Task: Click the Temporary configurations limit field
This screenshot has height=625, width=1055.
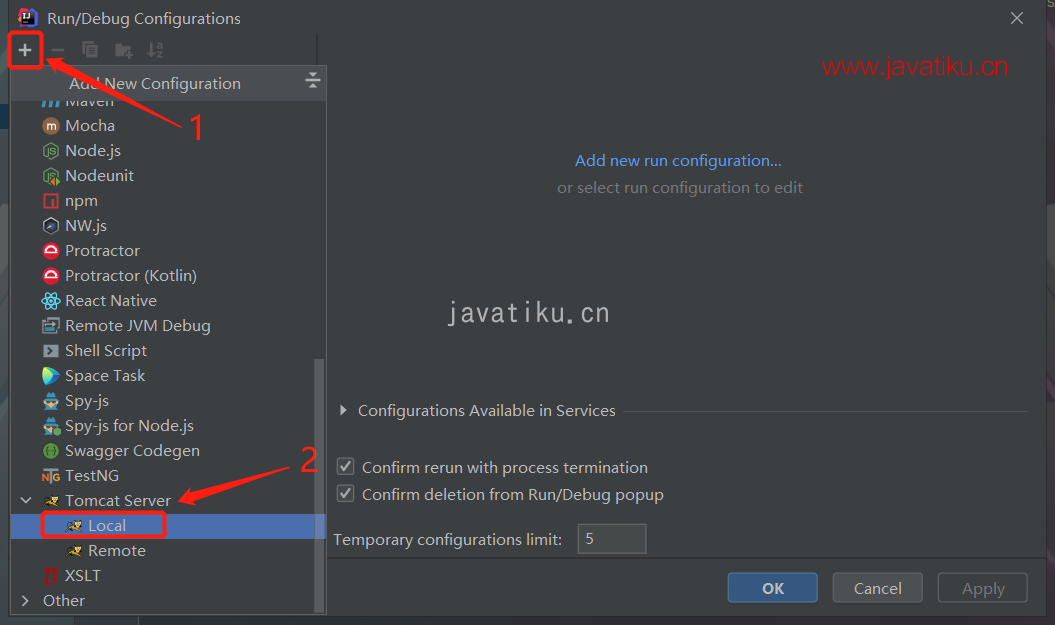Action: point(612,539)
